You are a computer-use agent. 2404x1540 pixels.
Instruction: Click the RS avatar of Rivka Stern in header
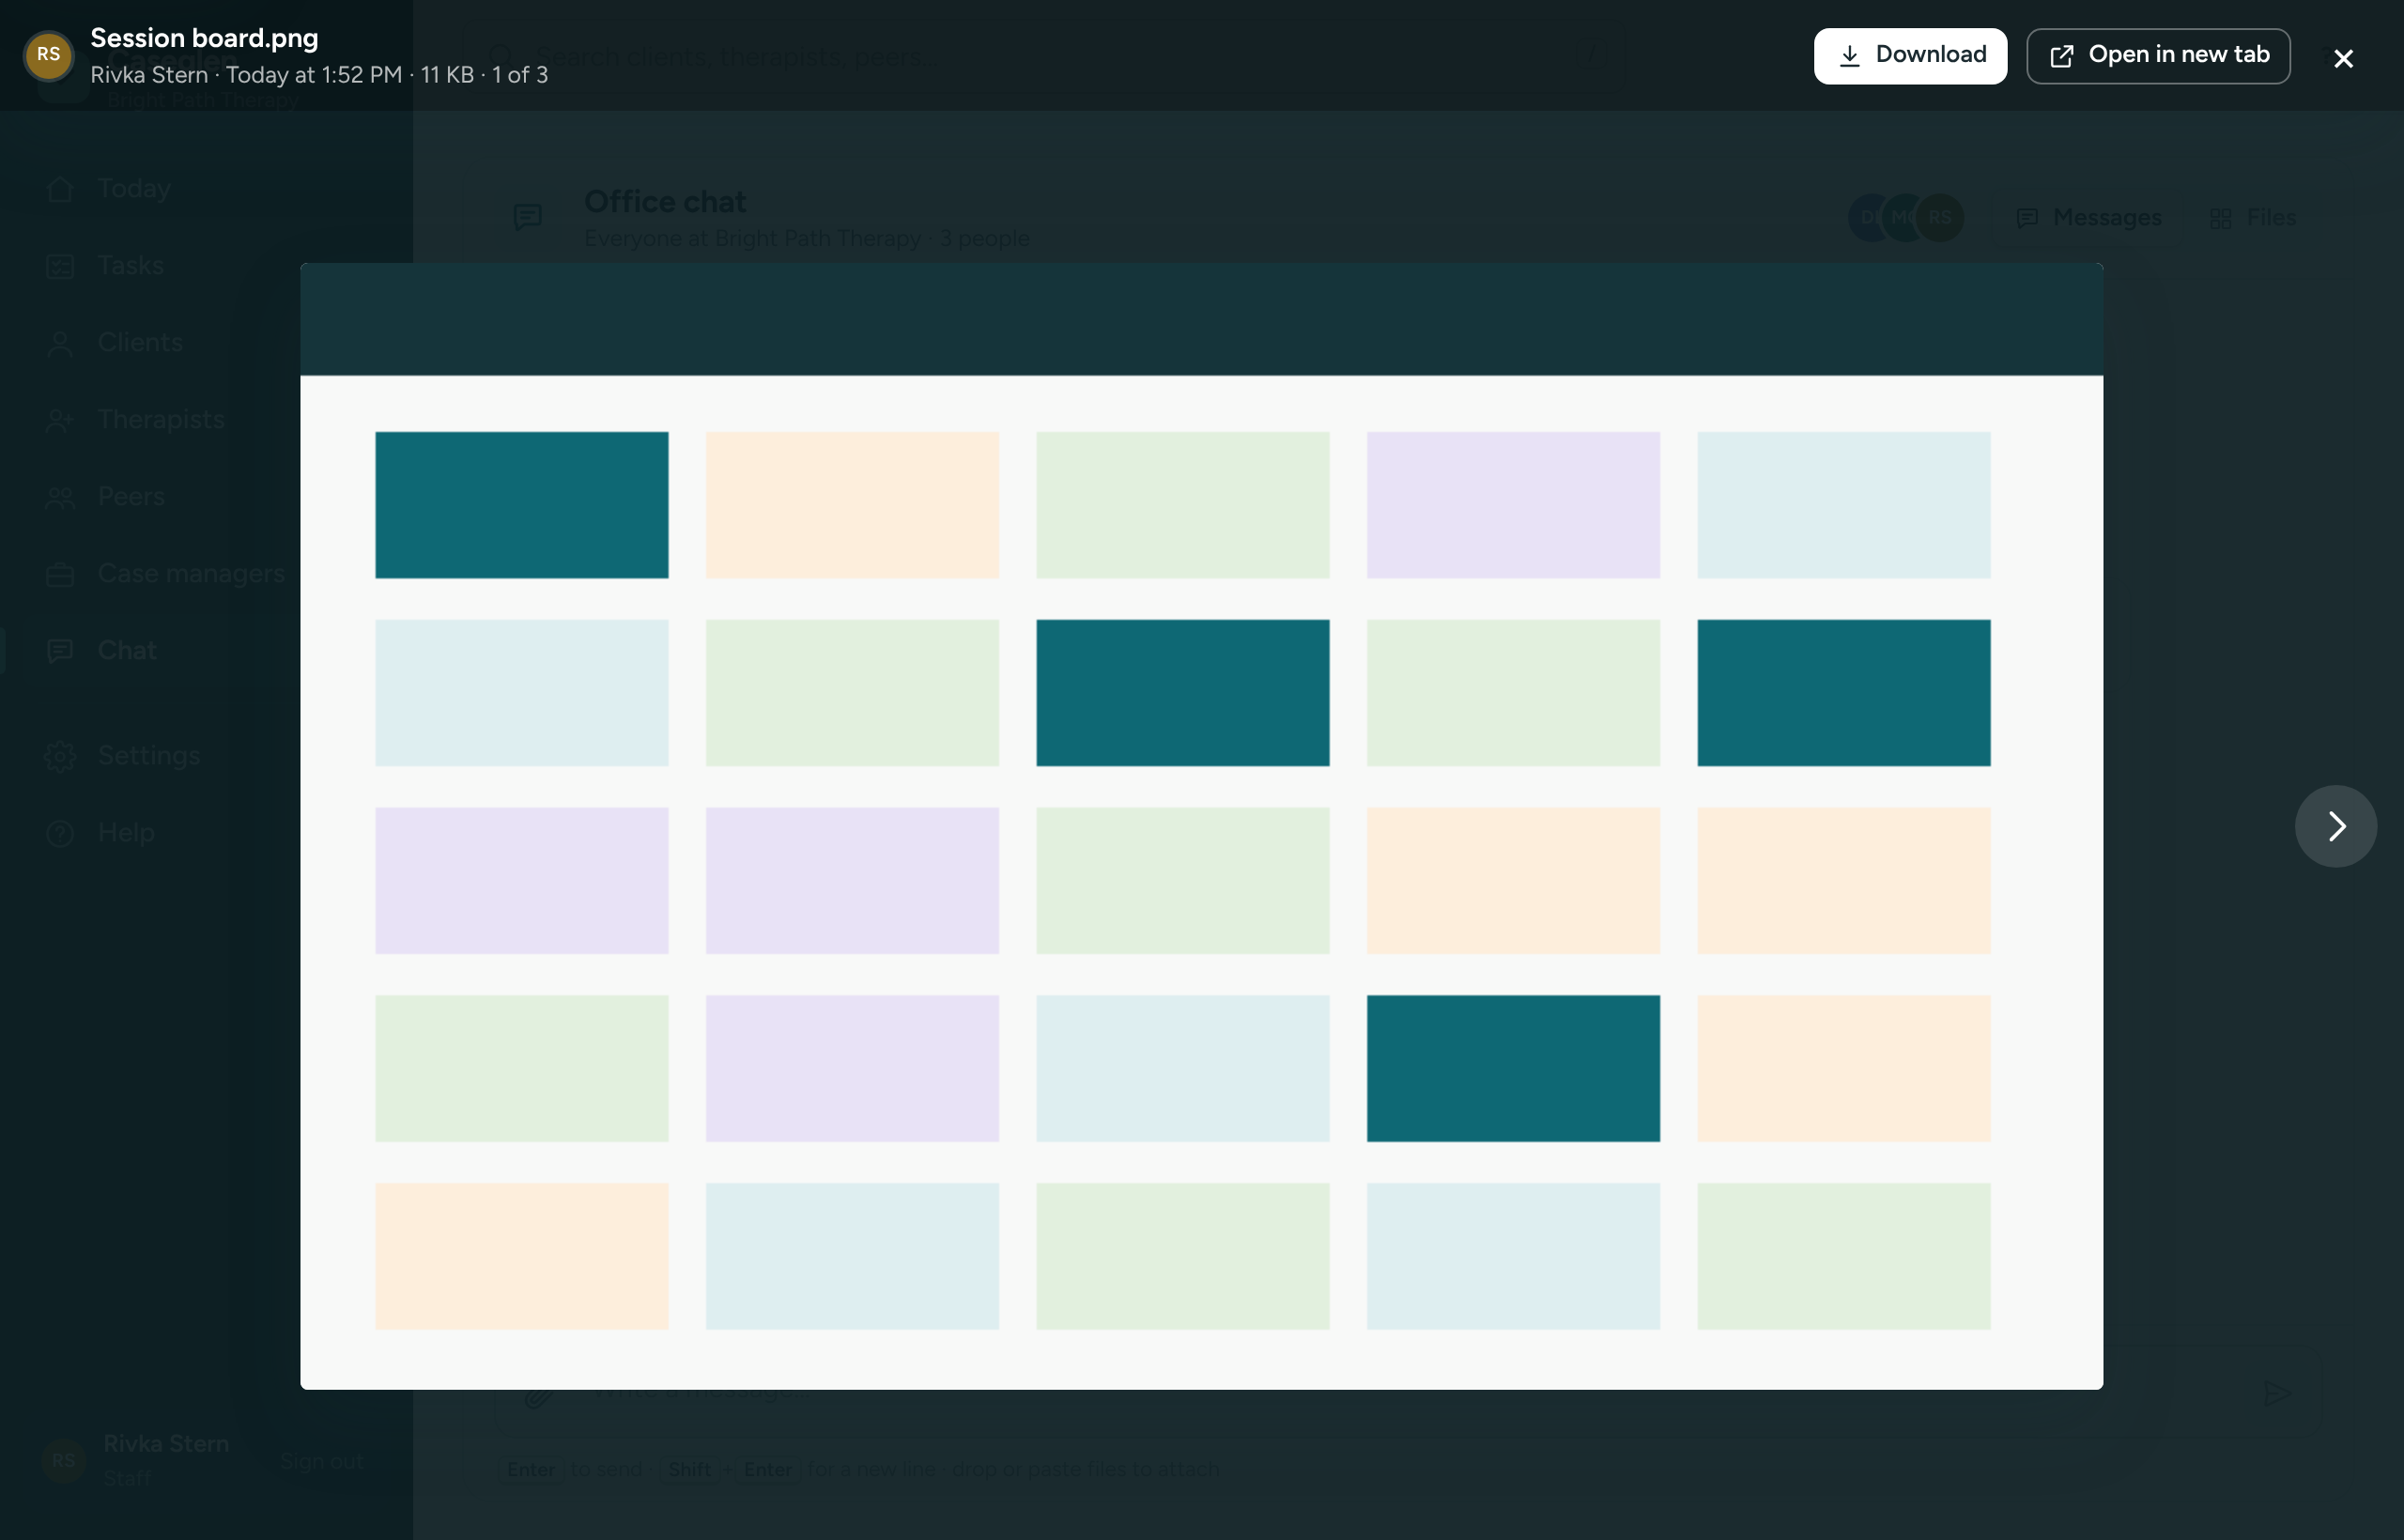point(49,55)
